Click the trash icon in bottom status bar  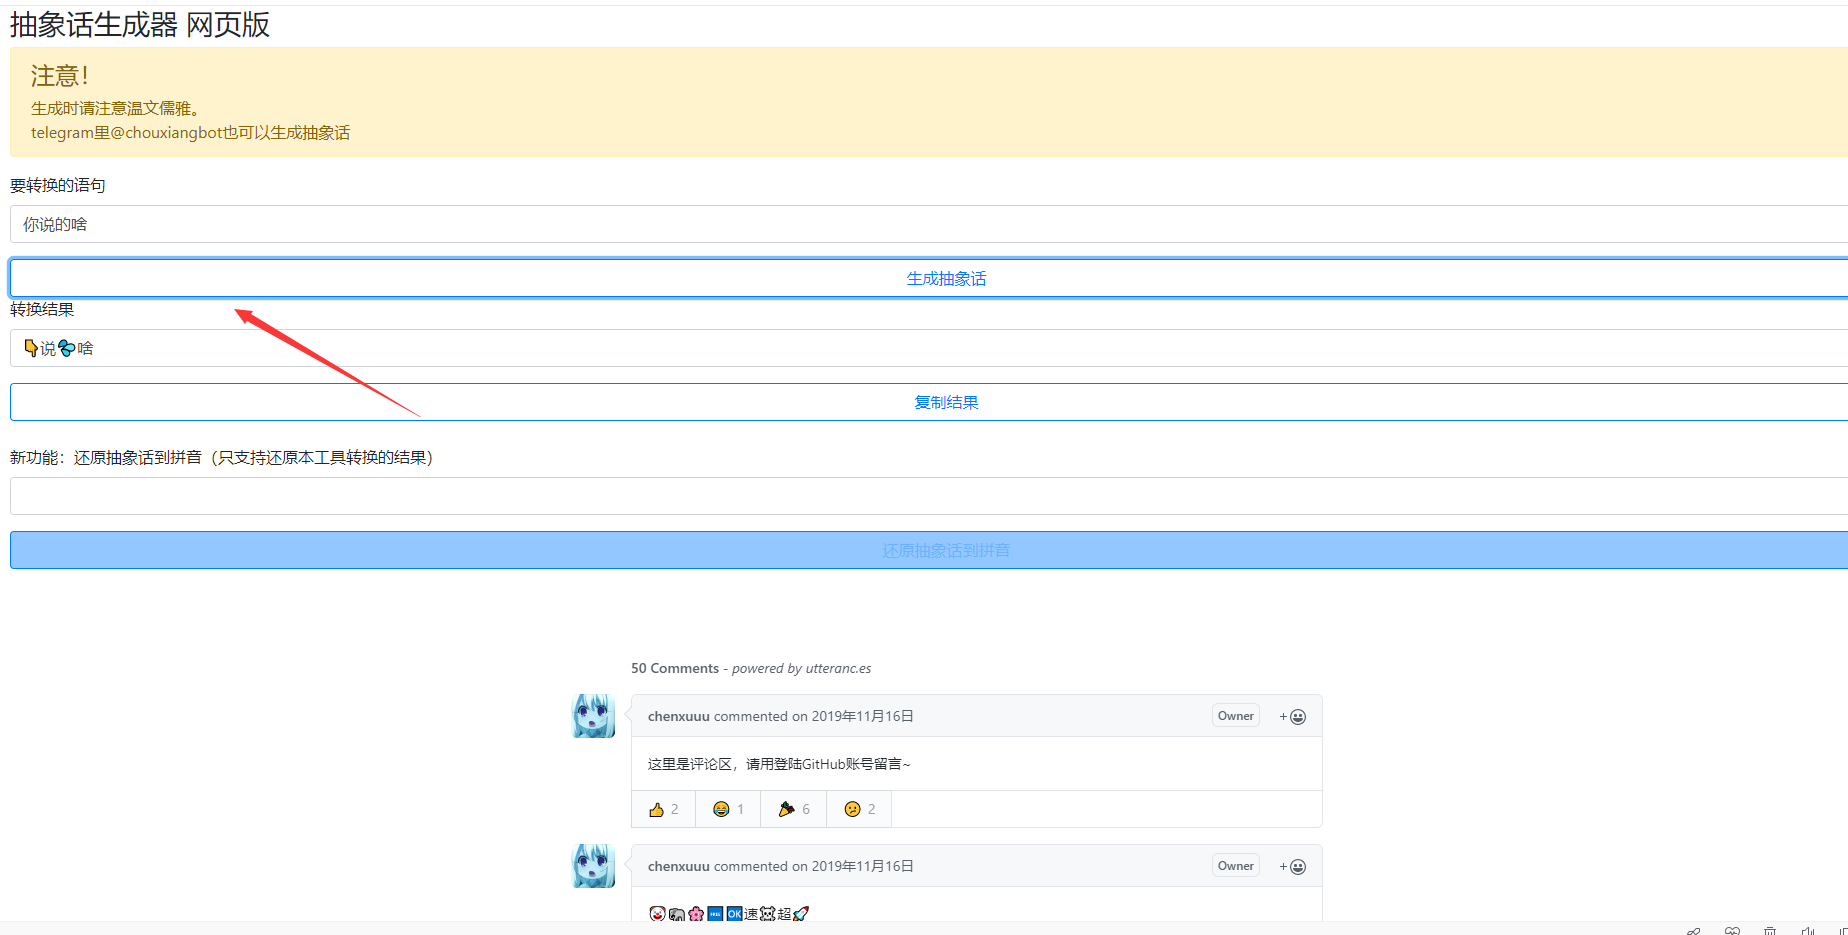click(1769, 931)
